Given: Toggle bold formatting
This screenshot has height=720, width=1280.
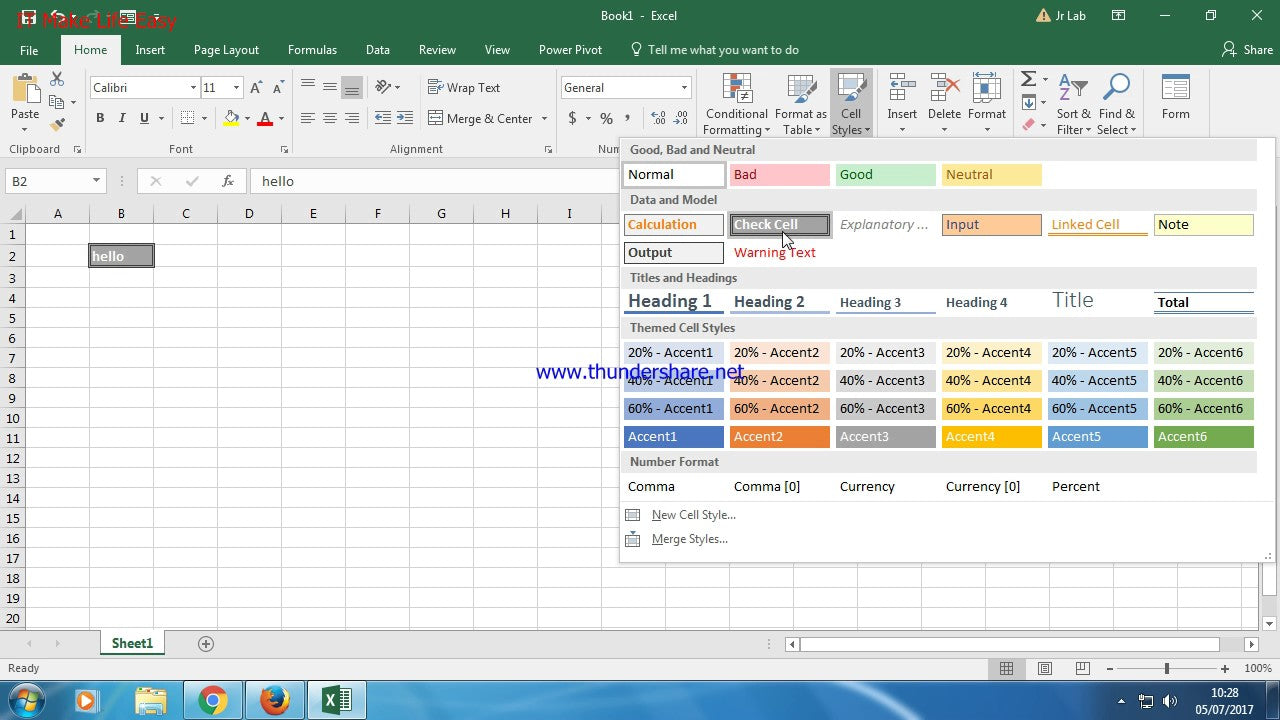Looking at the screenshot, I should (x=99, y=118).
